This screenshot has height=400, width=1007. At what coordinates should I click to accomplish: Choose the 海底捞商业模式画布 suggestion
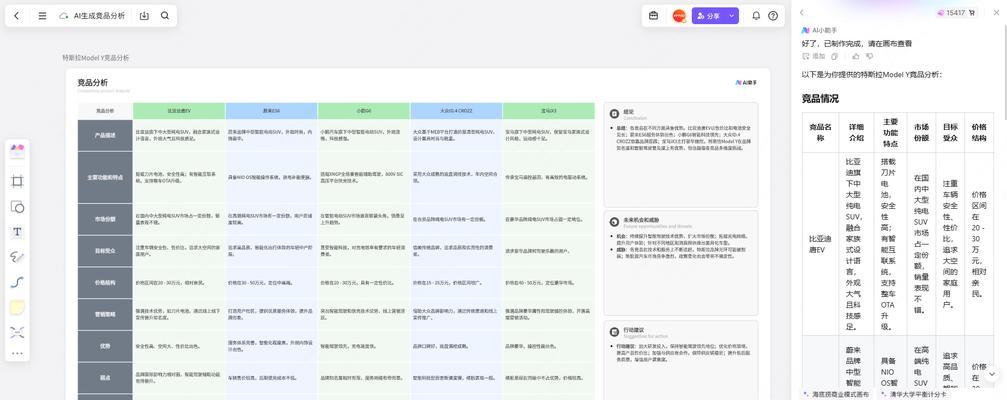(836, 394)
